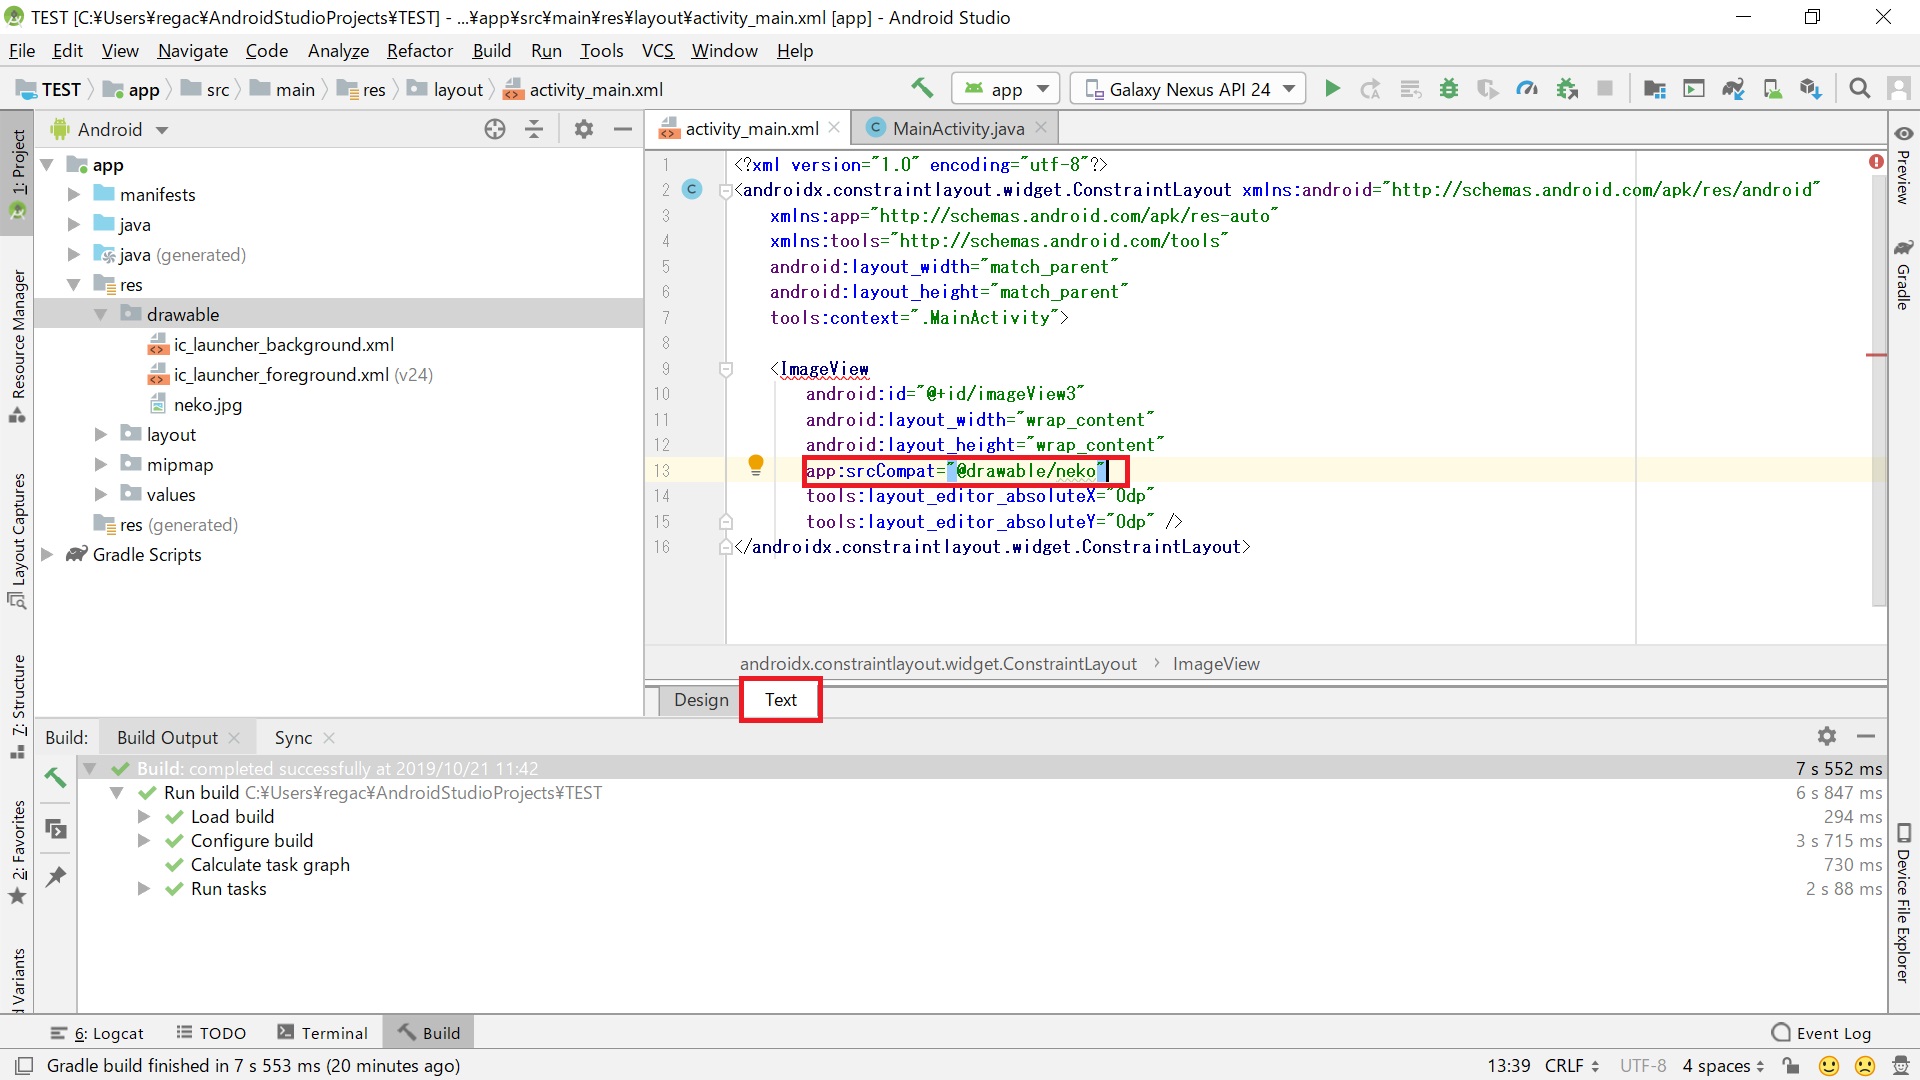This screenshot has height=1080, width=1920.
Task: Expand Gradle Scripts node
Action: [x=46, y=555]
